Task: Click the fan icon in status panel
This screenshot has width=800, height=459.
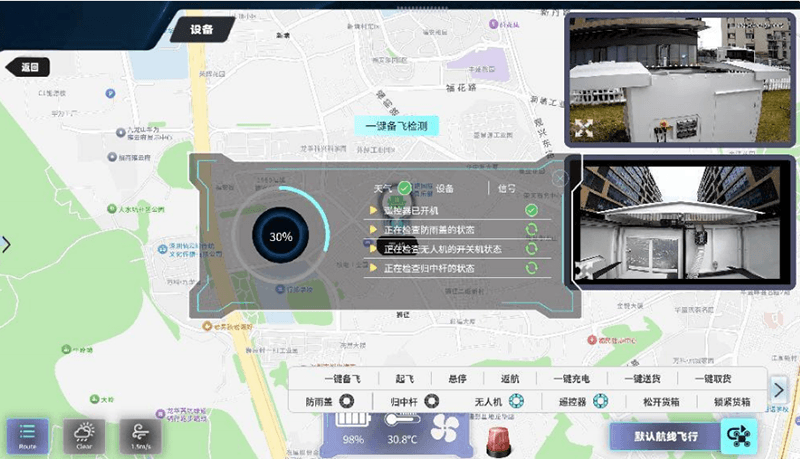Action: coord(443,427)
